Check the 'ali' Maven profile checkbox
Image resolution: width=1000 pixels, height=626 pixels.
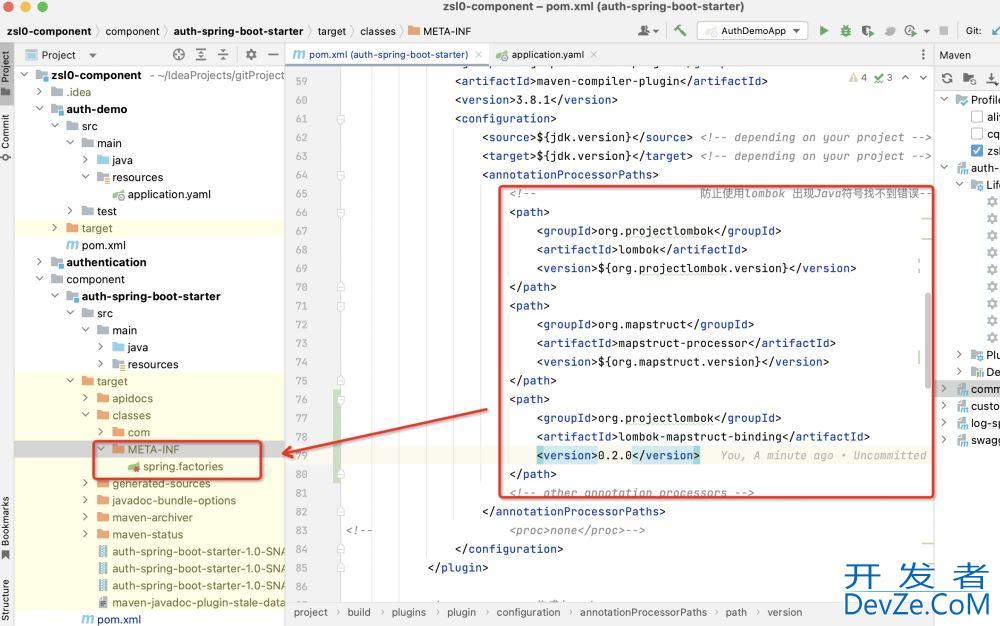click(x=976, y=117)
